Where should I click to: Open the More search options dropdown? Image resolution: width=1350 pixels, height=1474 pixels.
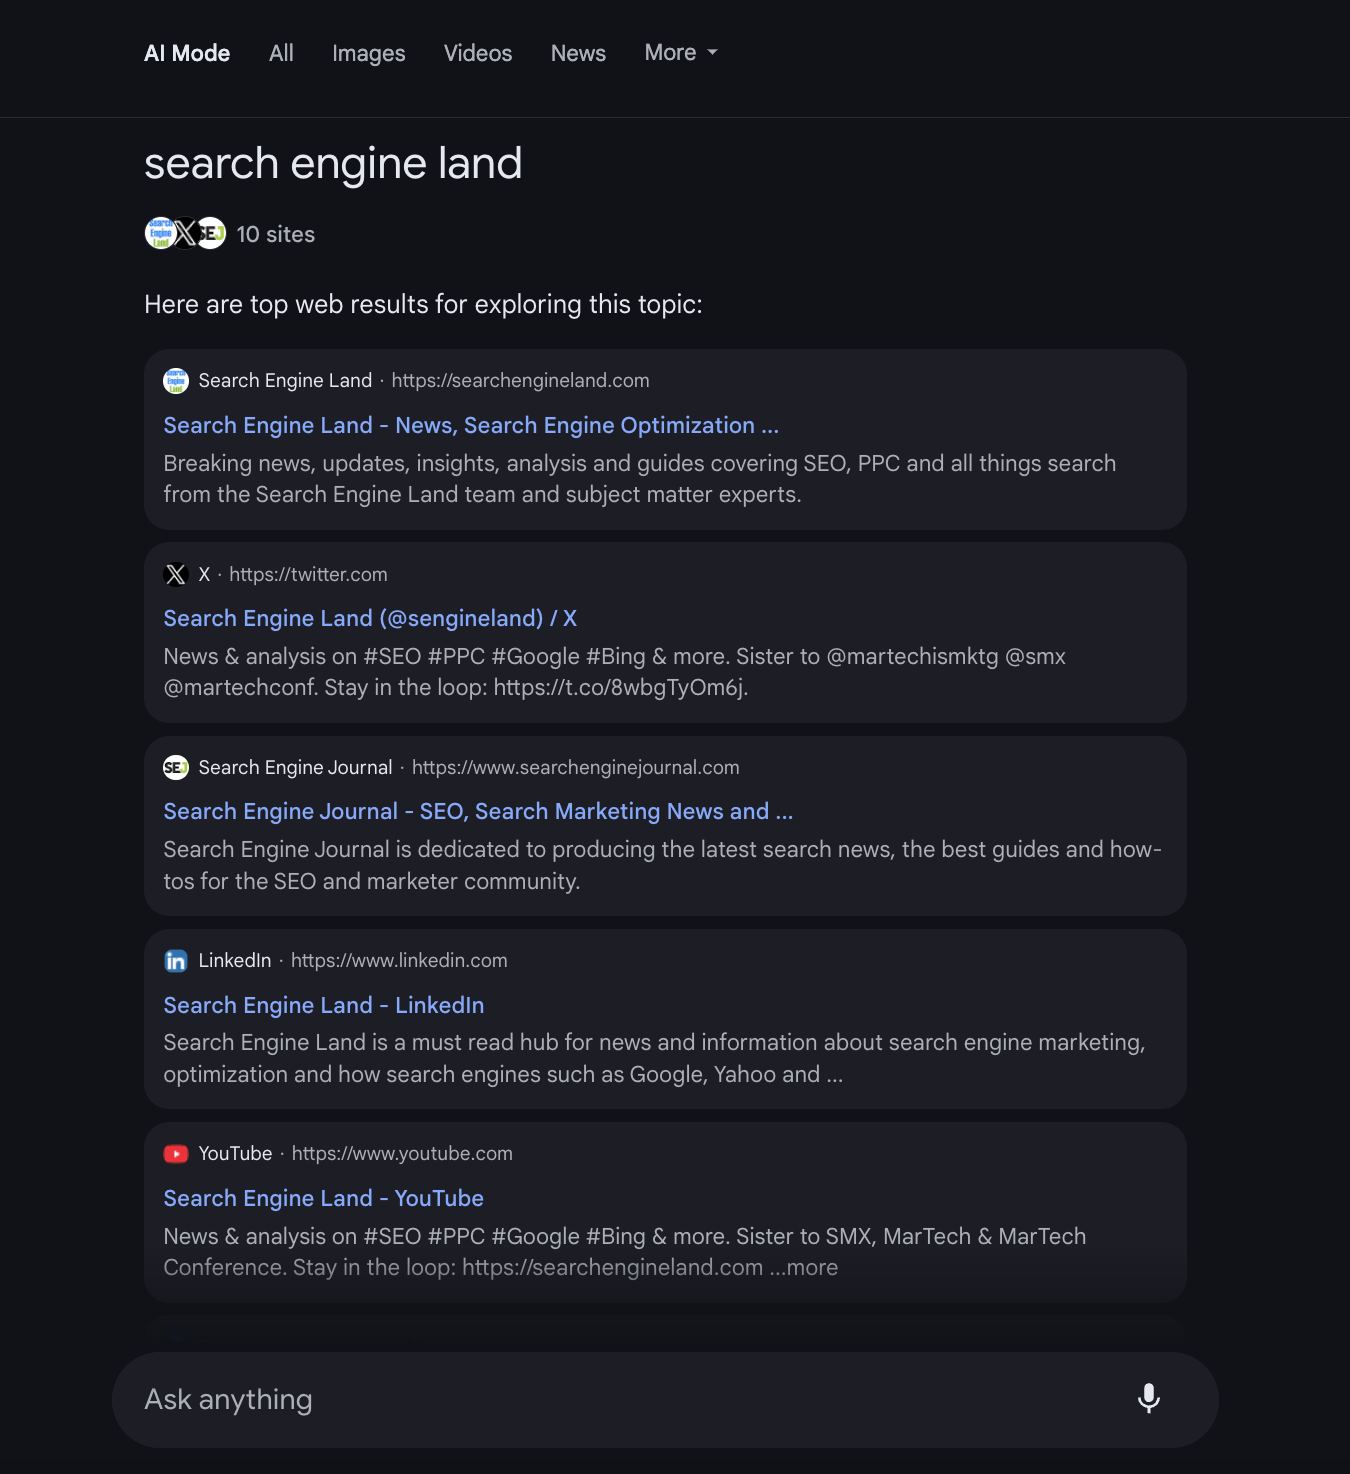click(681, 52)
